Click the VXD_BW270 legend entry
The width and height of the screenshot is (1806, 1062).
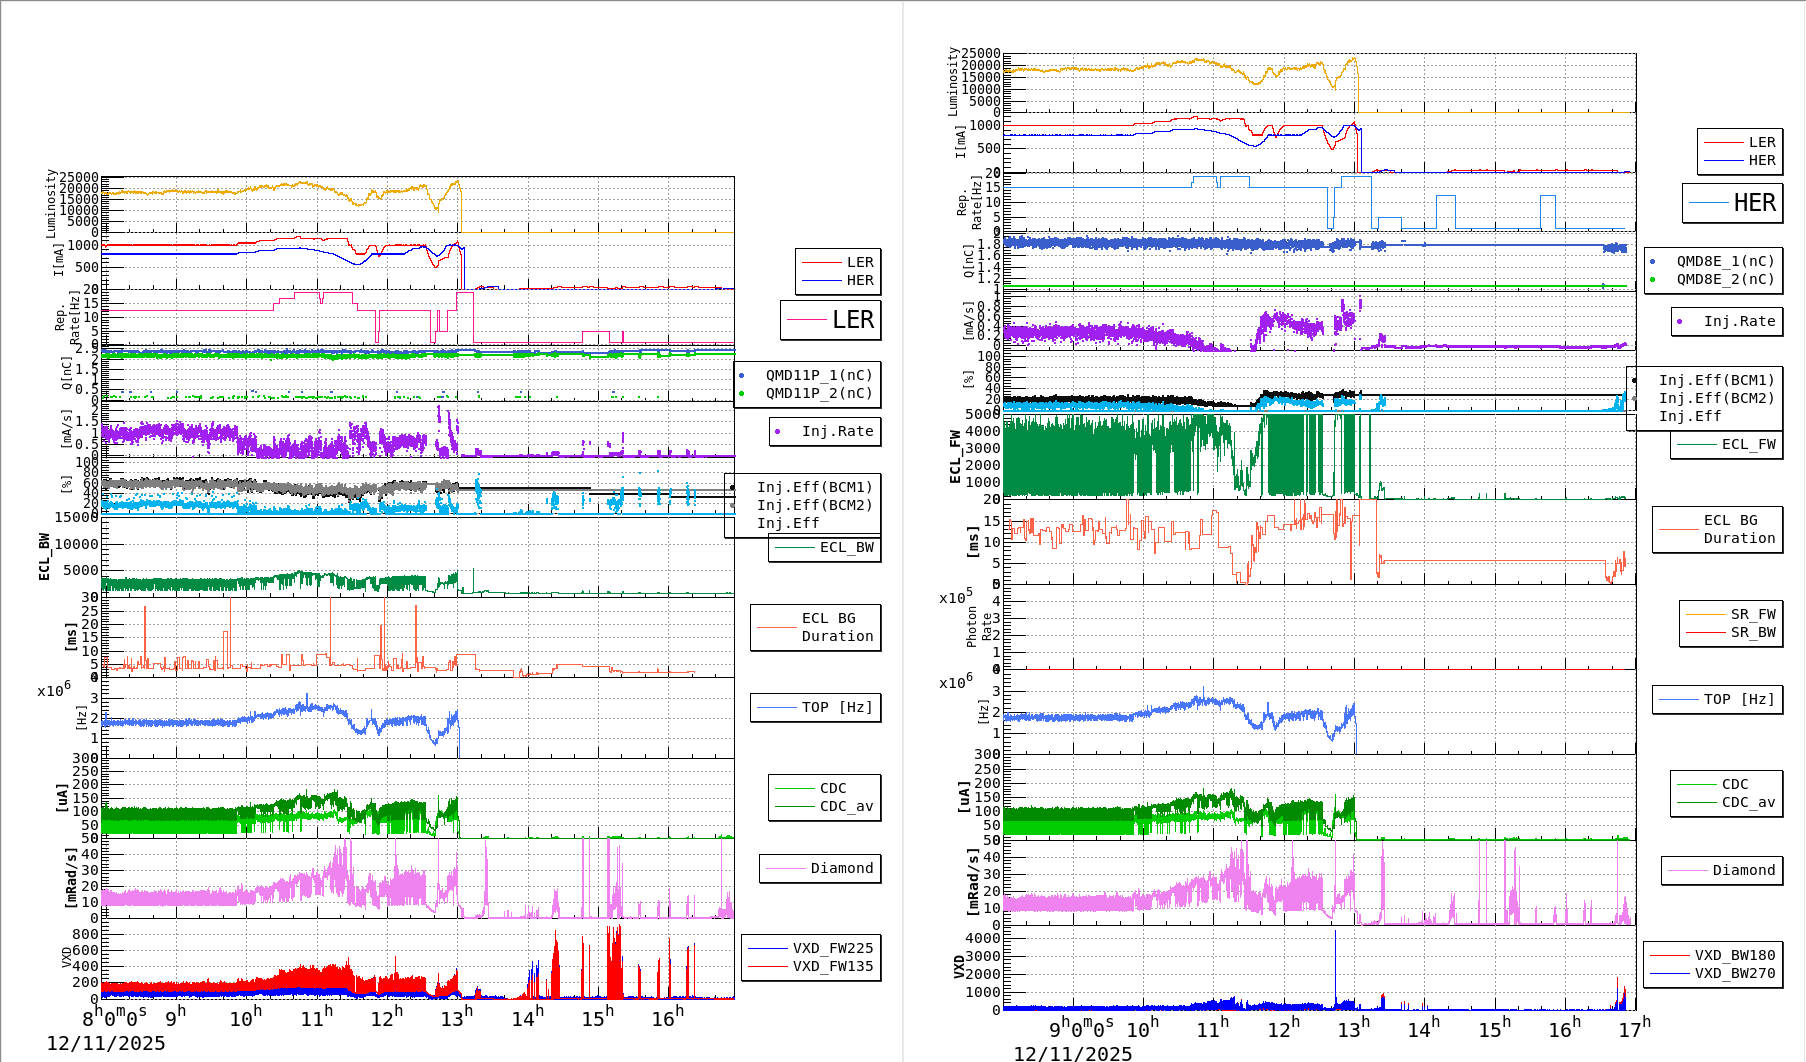coord(1734,973)
